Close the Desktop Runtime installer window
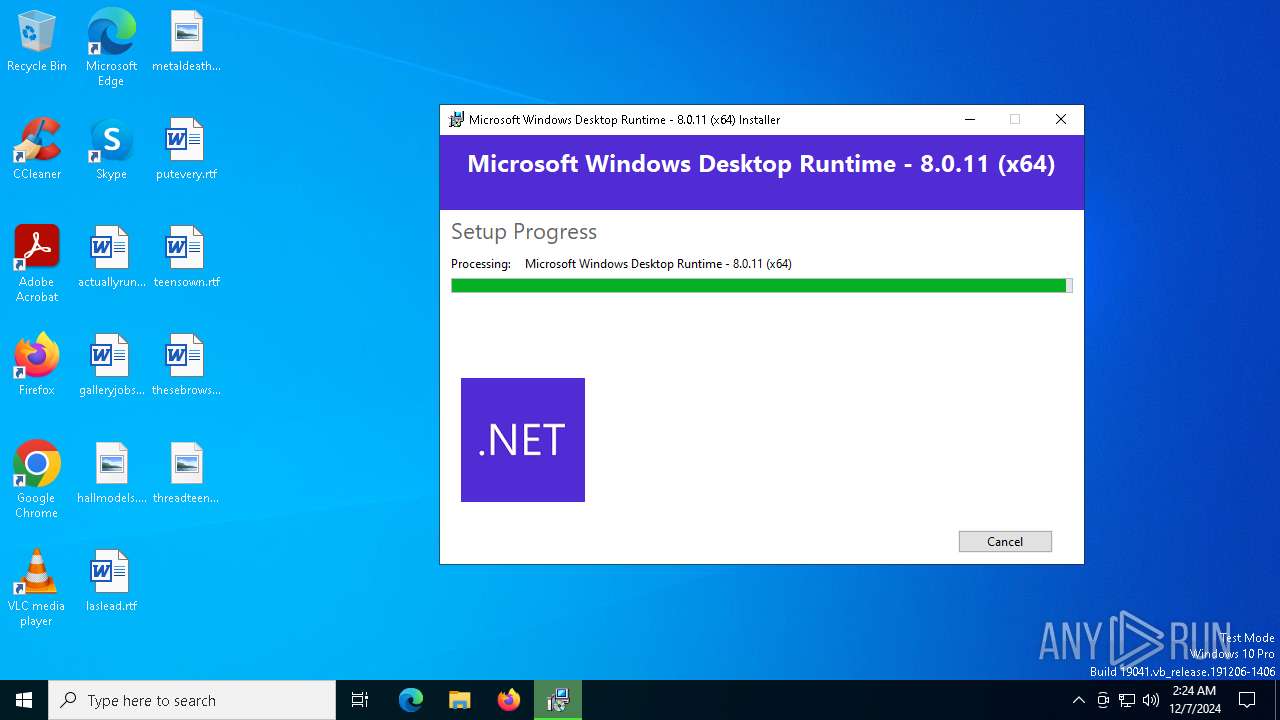Image resolution: width=1280 pixels, height=720 pixels. pos(1061,119)
